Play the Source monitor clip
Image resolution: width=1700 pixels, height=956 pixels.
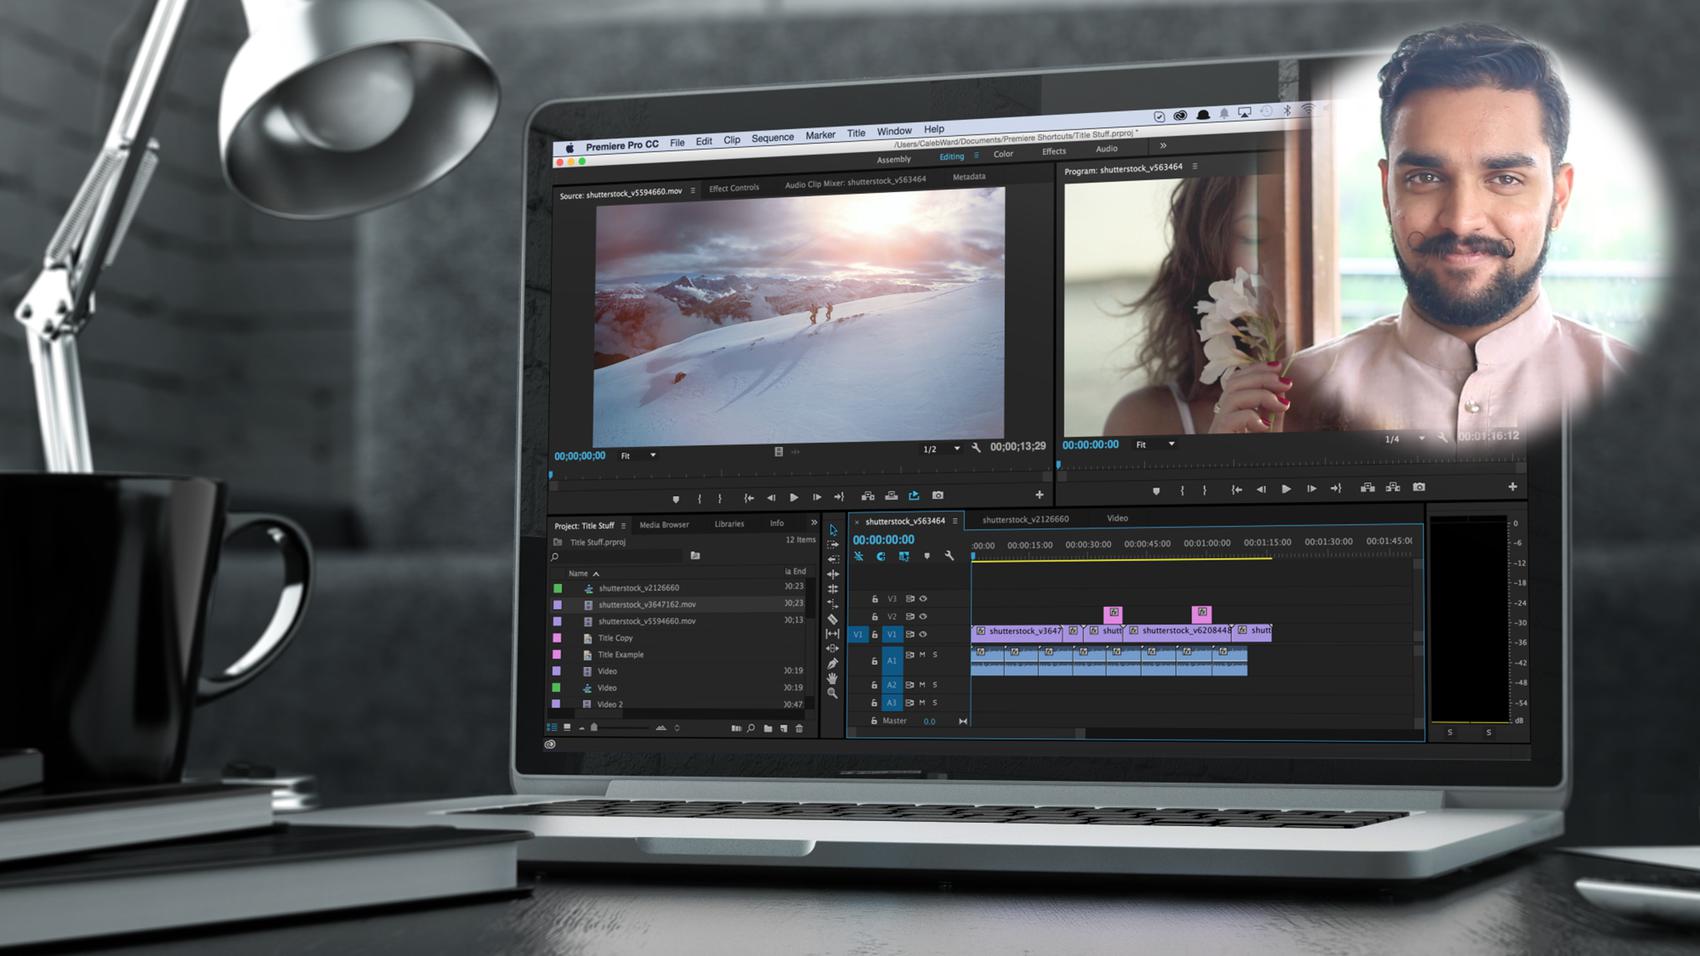coord(794,497)
